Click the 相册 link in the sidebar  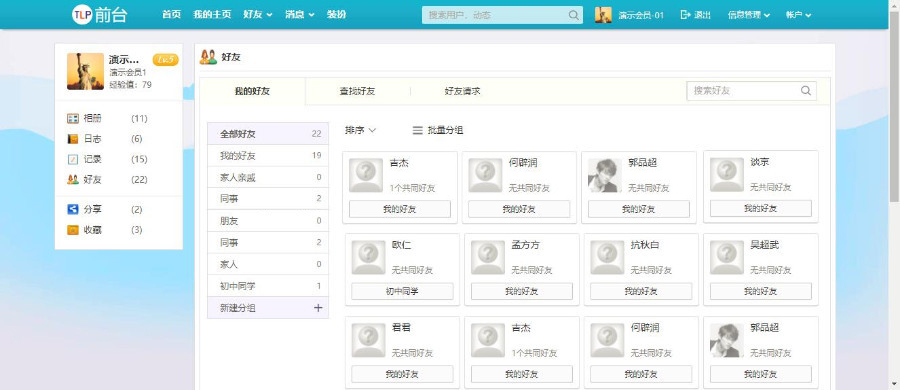pos(92,119)
